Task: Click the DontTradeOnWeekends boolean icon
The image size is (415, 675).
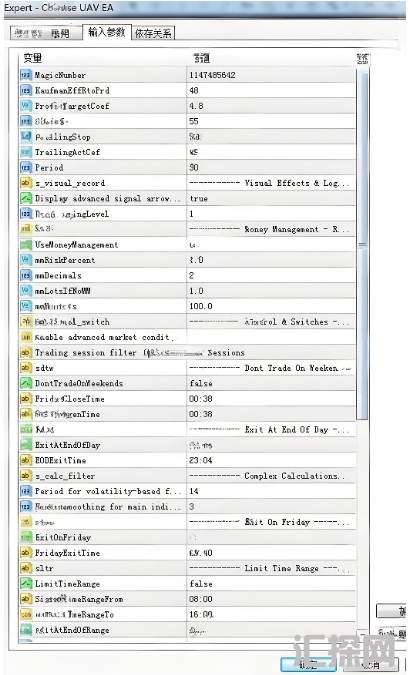Action: pos(26,383)
